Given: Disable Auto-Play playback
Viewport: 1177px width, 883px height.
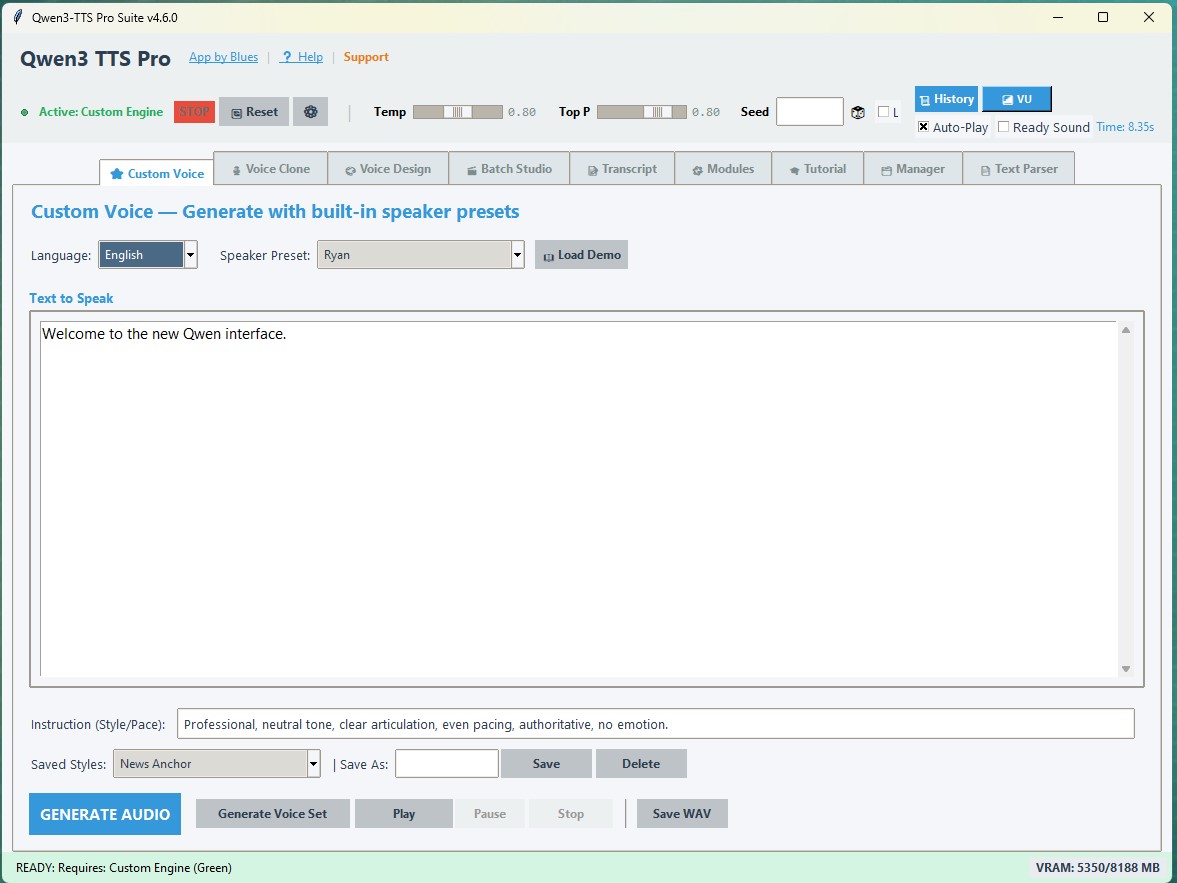Looking at the screenshot, I should pos(922,127).
